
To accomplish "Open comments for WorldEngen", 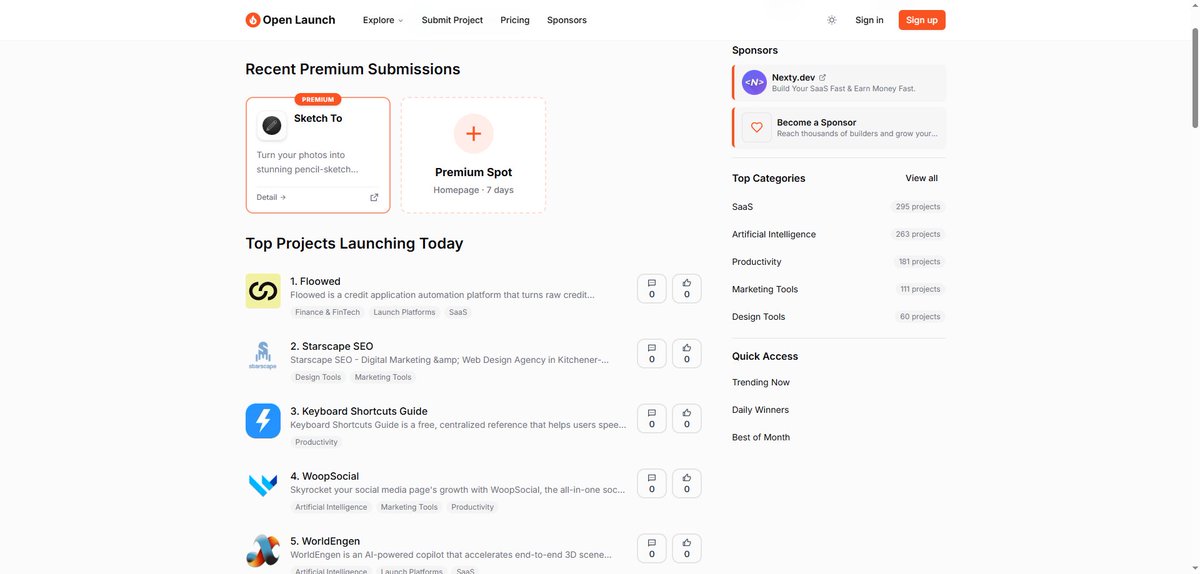I will tap(652, 548).
